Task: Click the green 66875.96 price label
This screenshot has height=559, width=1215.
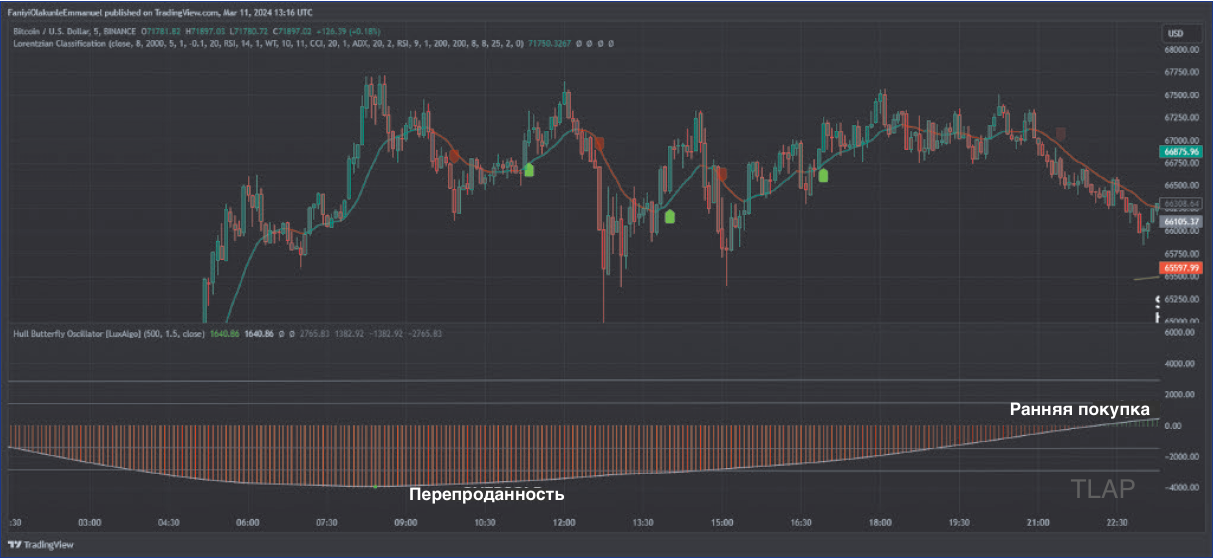Action: click(x=1180, y=152)
